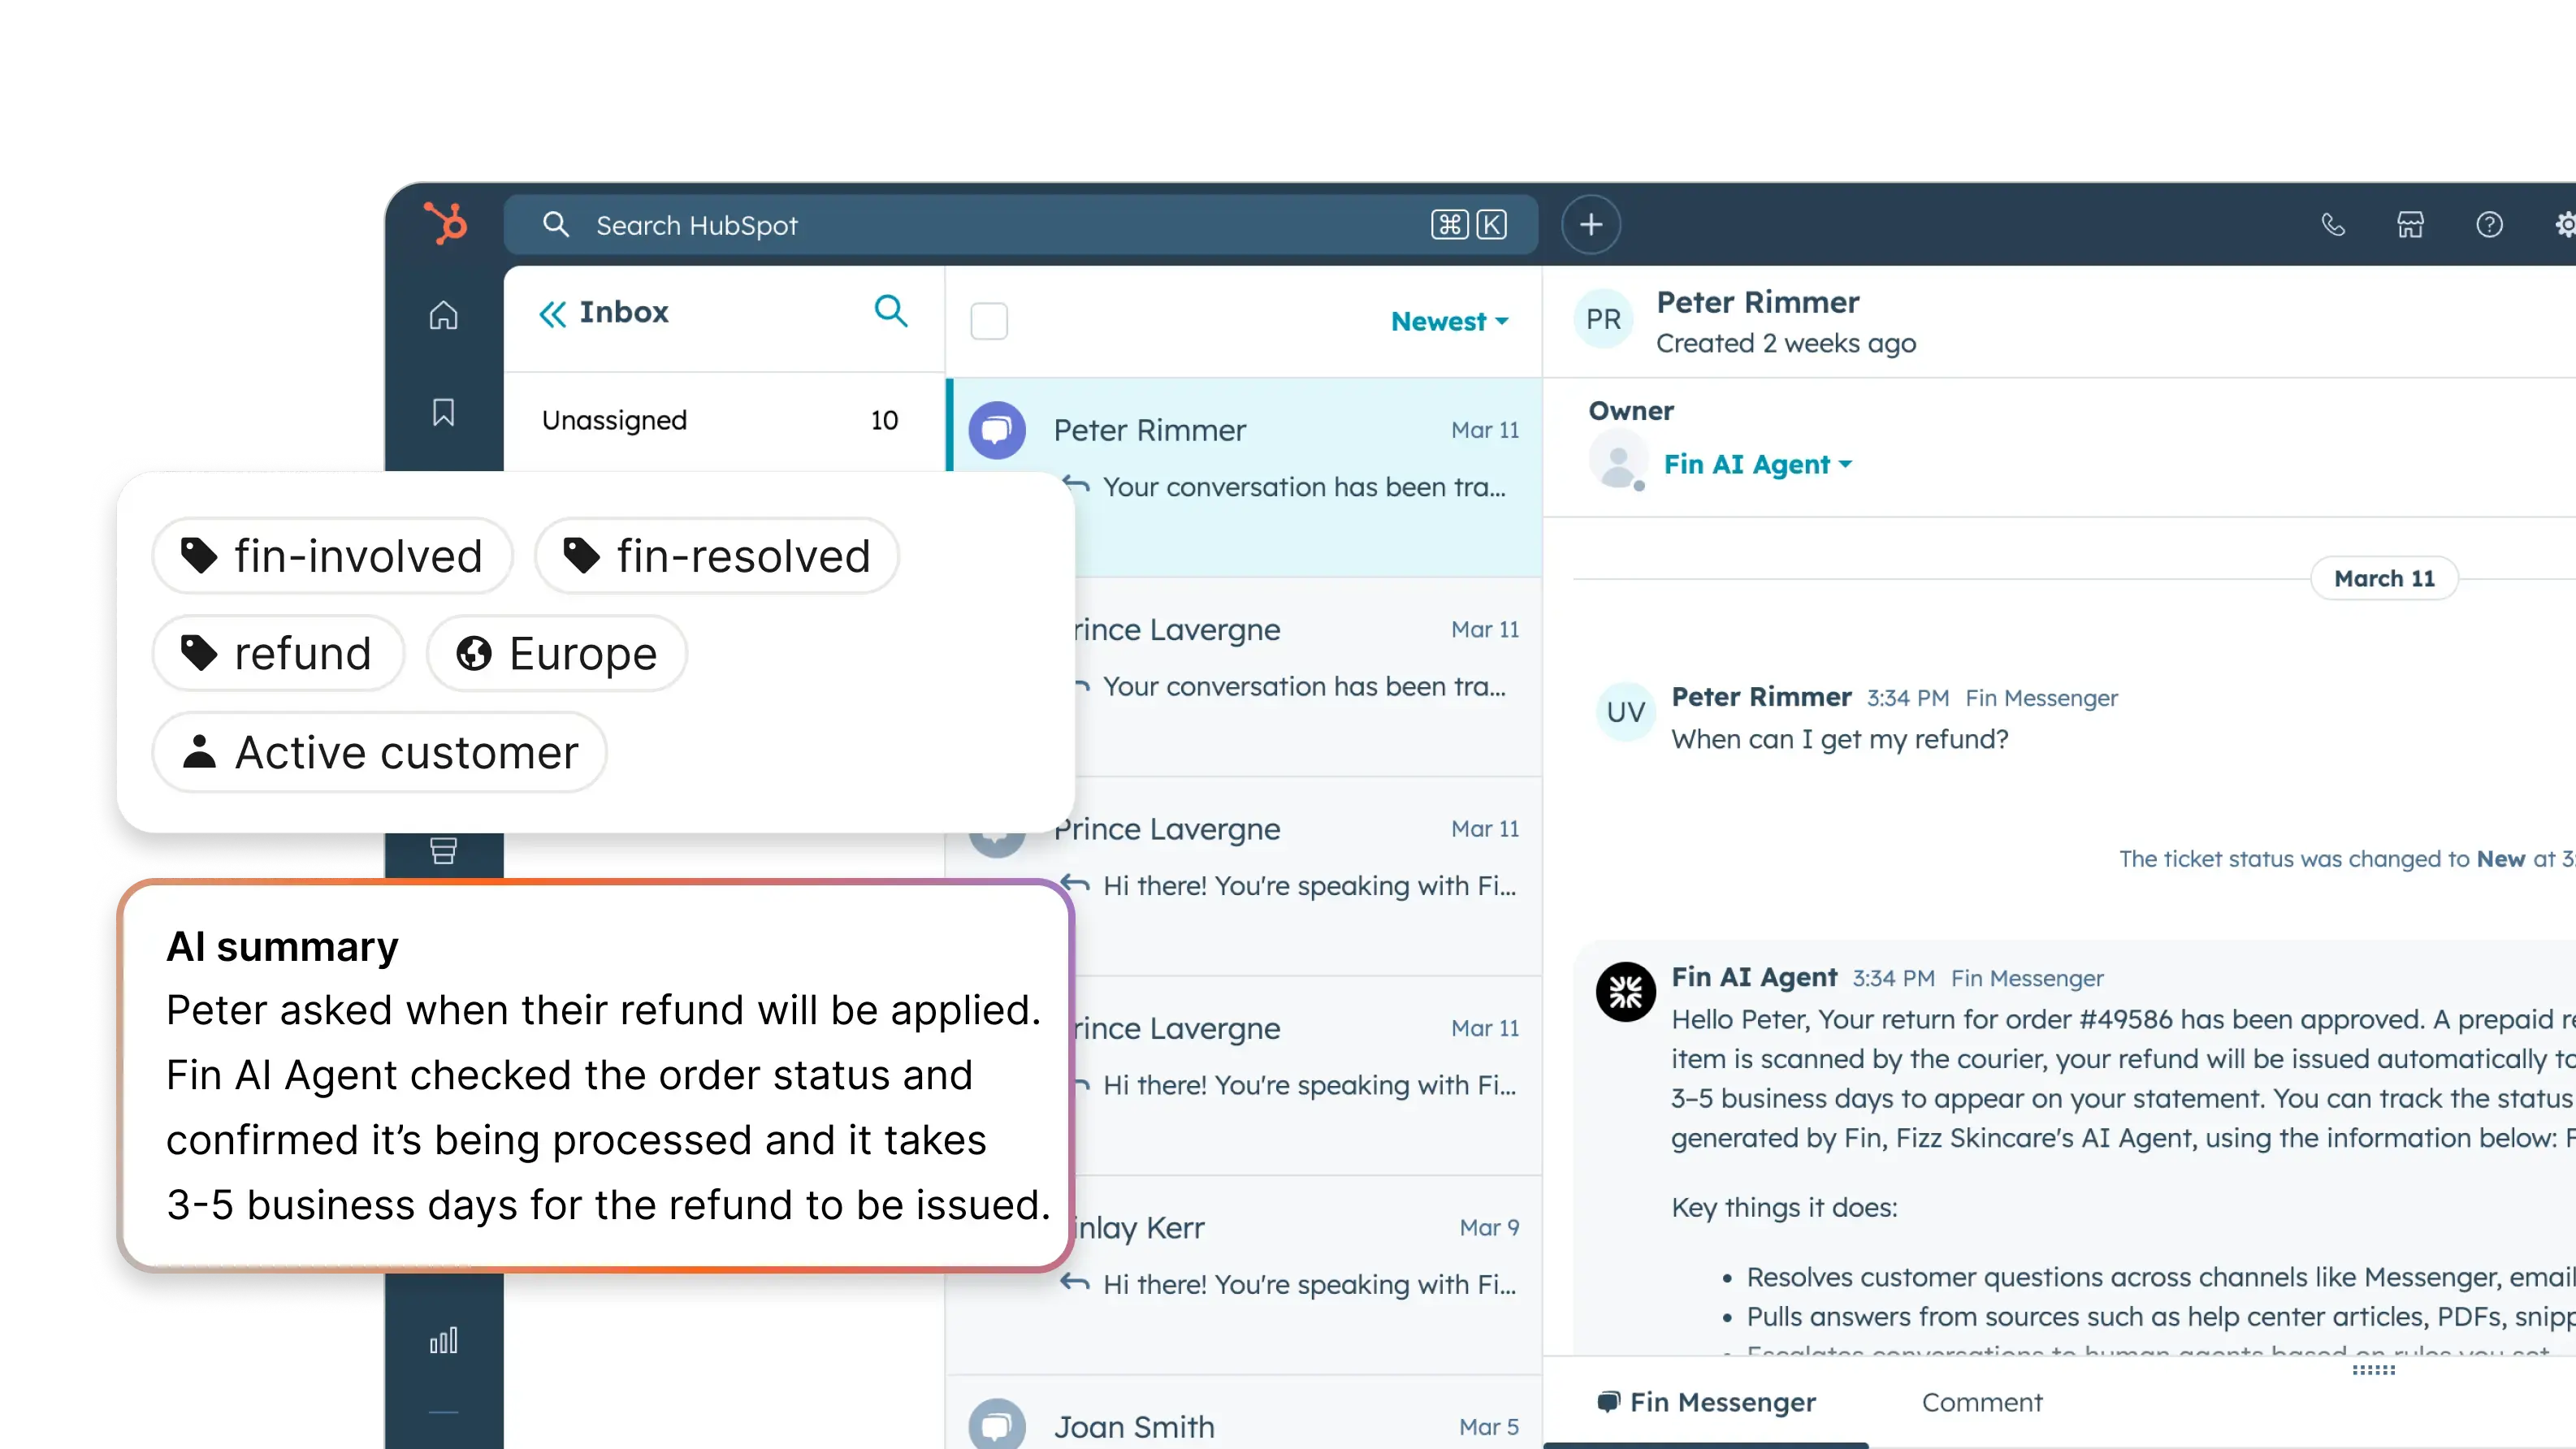Click the March 11 date marker

[x=2384, y=578]
